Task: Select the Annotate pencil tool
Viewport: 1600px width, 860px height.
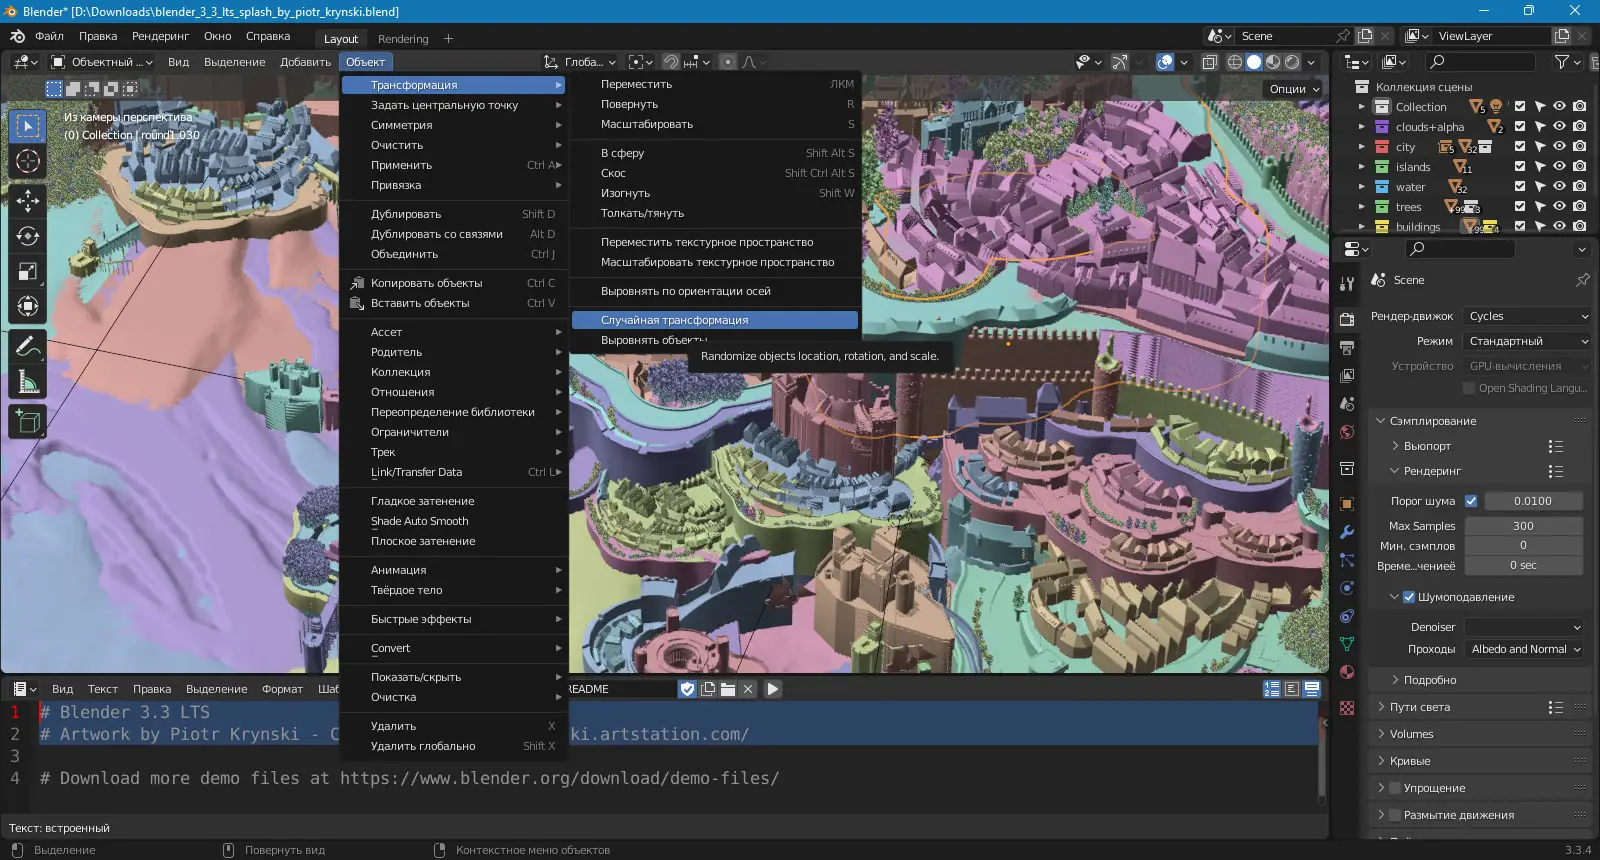Action: point(28,347)
